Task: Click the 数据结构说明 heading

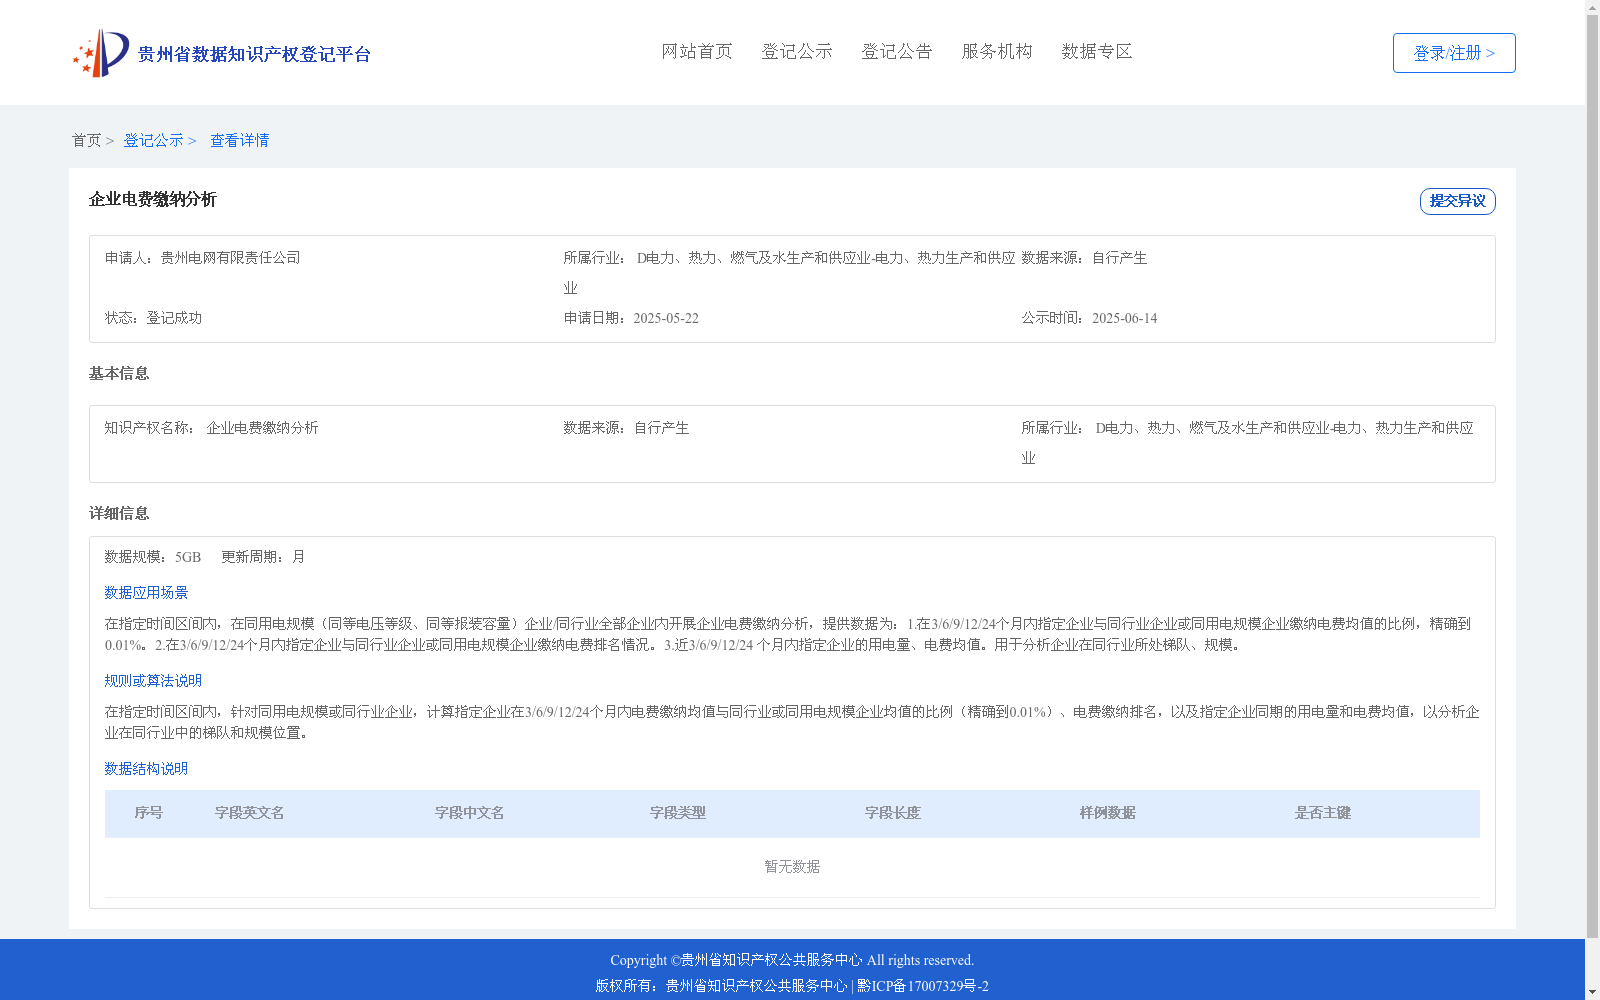Action: pos(146,769)
